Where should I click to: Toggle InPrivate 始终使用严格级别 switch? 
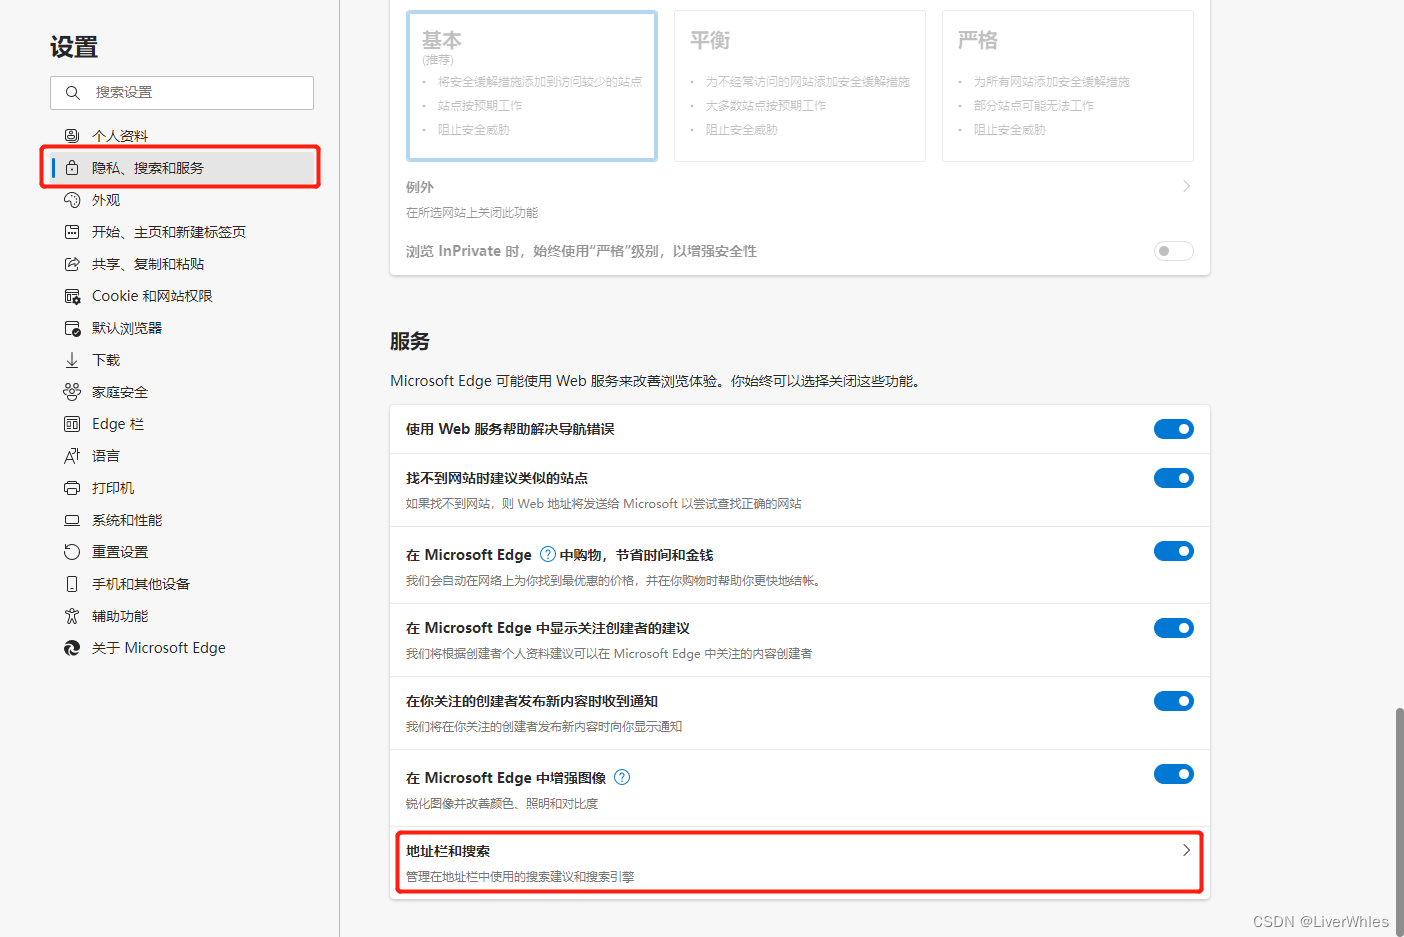click(x=1174, y=251)
